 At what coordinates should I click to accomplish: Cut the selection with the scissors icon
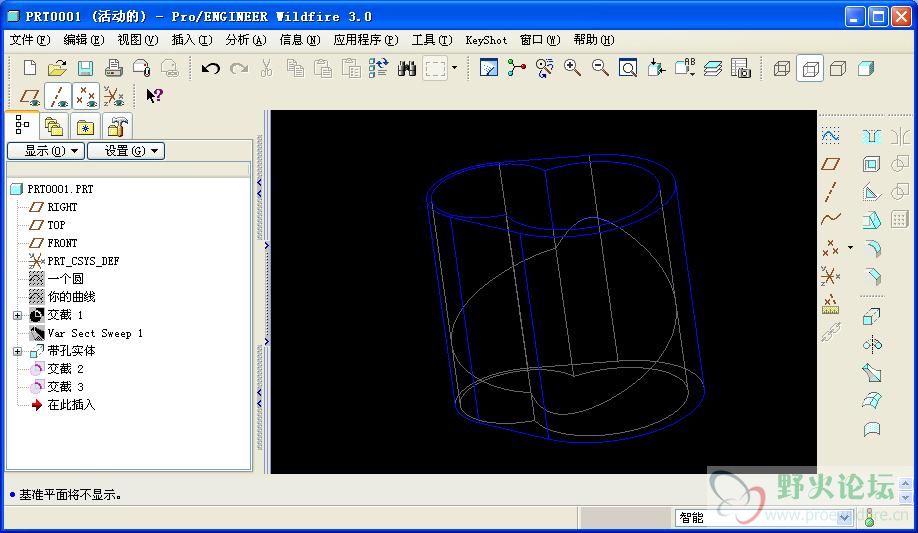click(x=266, y=69)
